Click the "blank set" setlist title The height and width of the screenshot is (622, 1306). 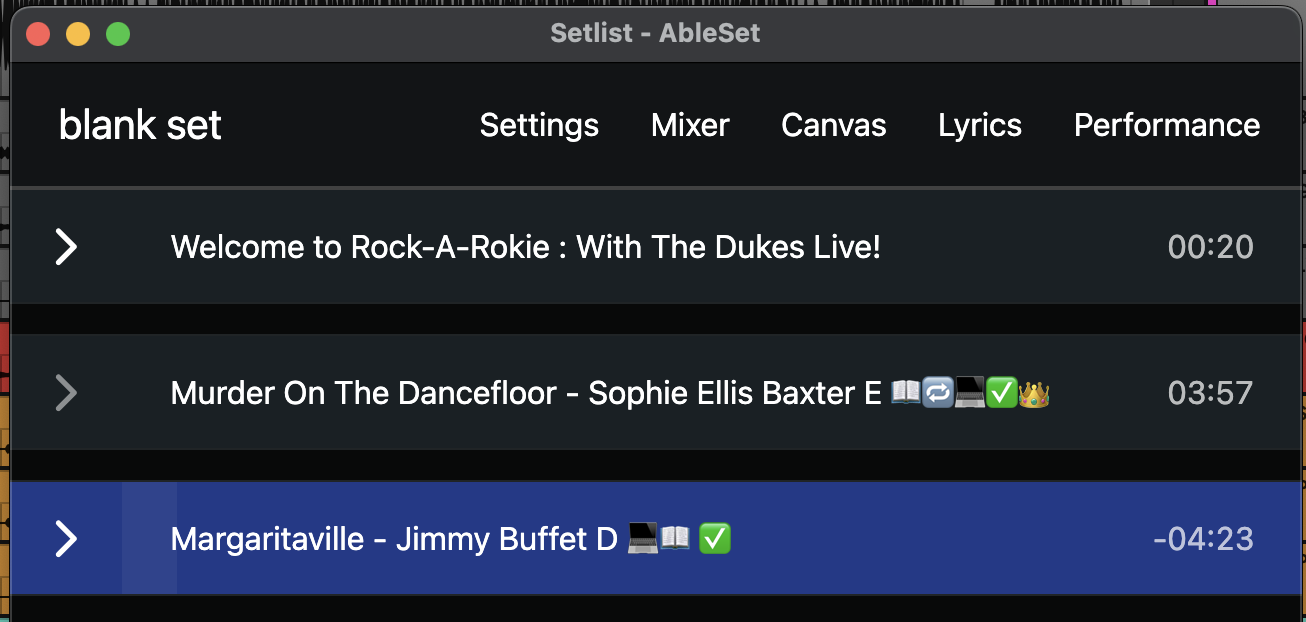(x=140, y=125)
